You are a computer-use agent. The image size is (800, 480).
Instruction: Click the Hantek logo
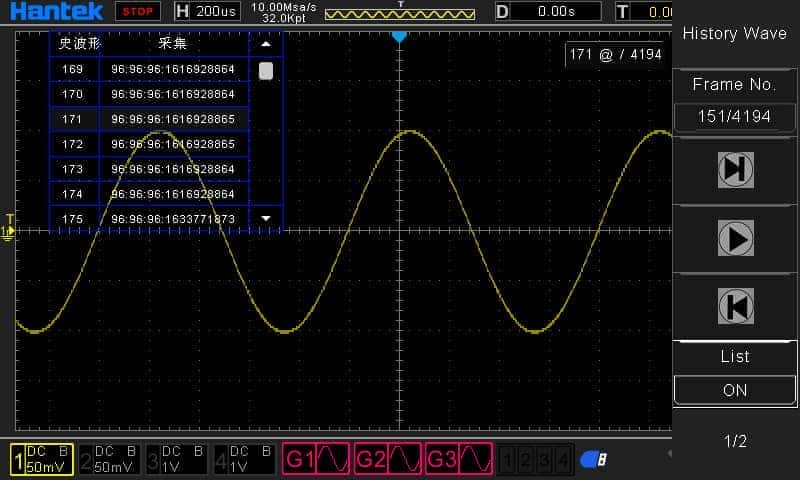[x=56, y=11]
